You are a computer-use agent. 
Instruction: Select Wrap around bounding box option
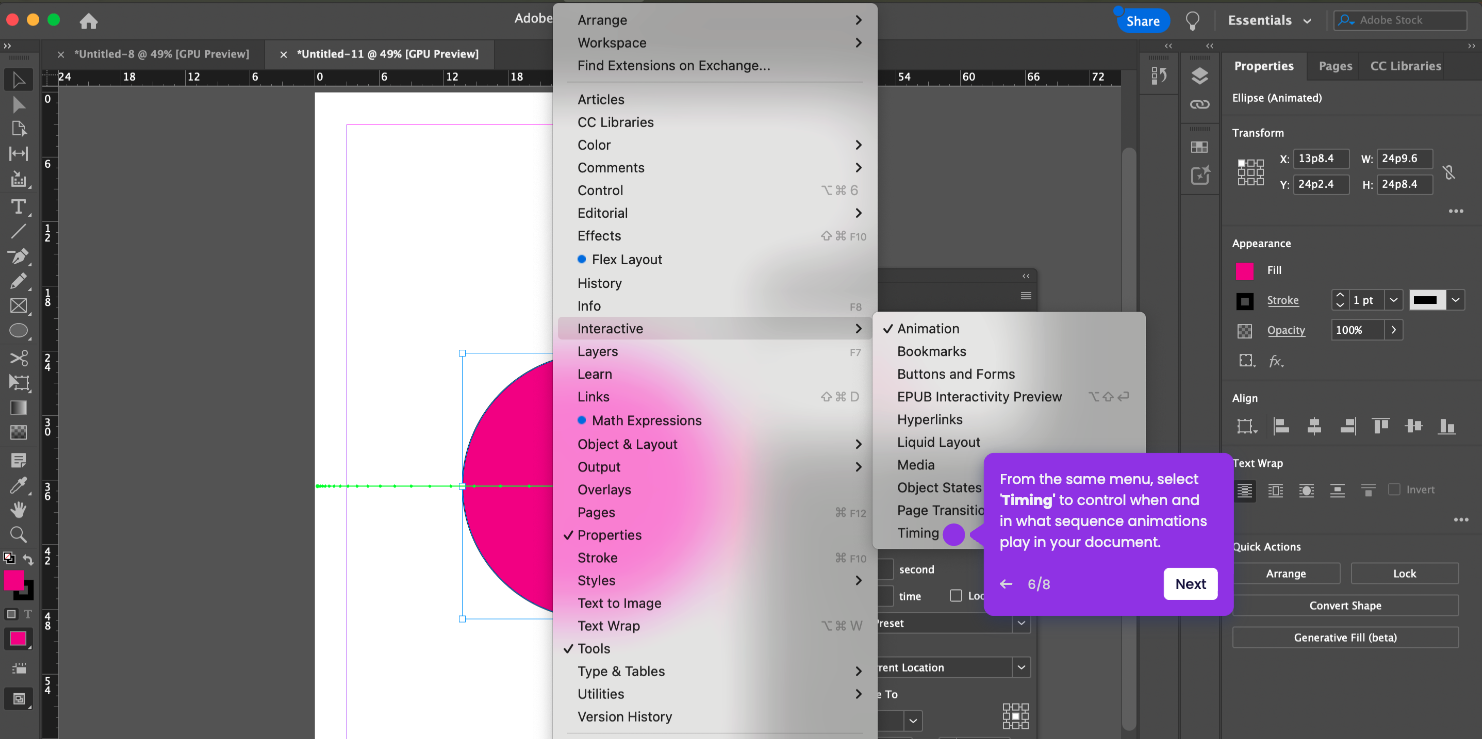(x=1275, y=490)
